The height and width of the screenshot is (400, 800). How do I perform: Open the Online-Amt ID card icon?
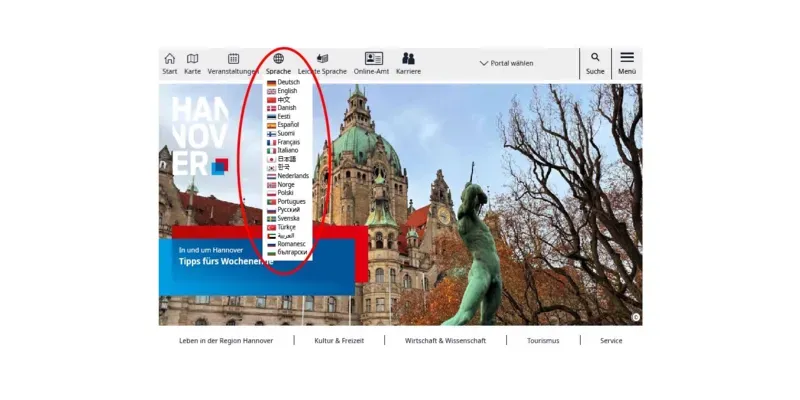373,58
